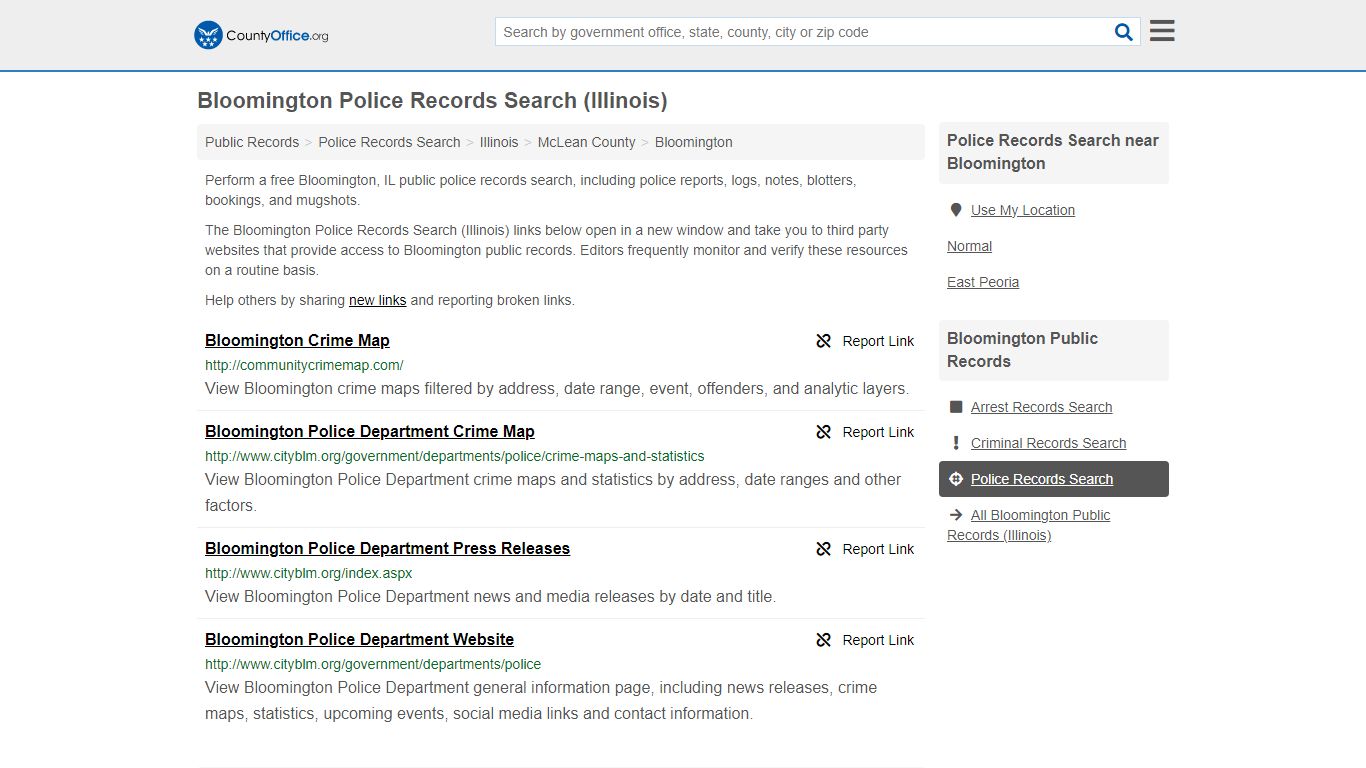Click the page heading Bloomington Police Records Search
Screen dimensions: 1366x768
click(432, 101)
